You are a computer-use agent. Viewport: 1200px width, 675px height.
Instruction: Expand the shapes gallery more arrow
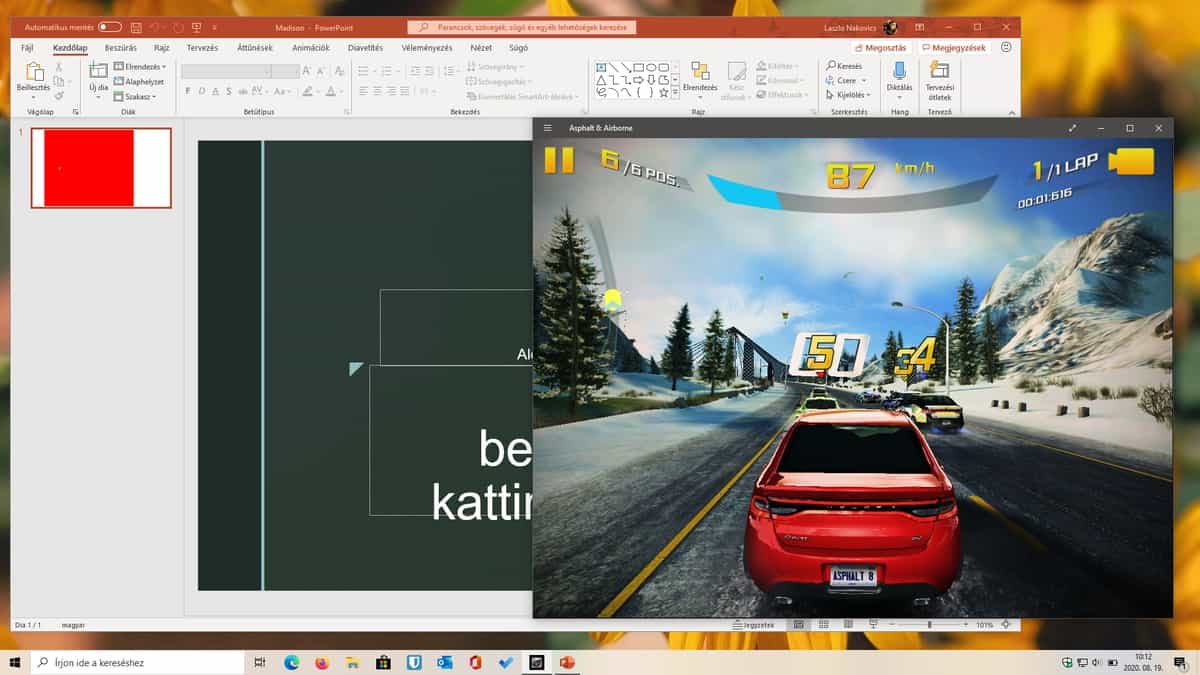point(675,92)
